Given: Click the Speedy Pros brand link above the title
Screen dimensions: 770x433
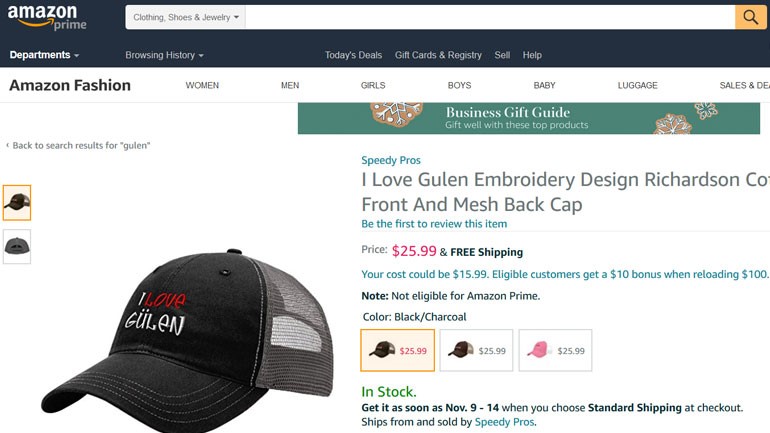Looking at the screenshot, I should pos(391,160).
